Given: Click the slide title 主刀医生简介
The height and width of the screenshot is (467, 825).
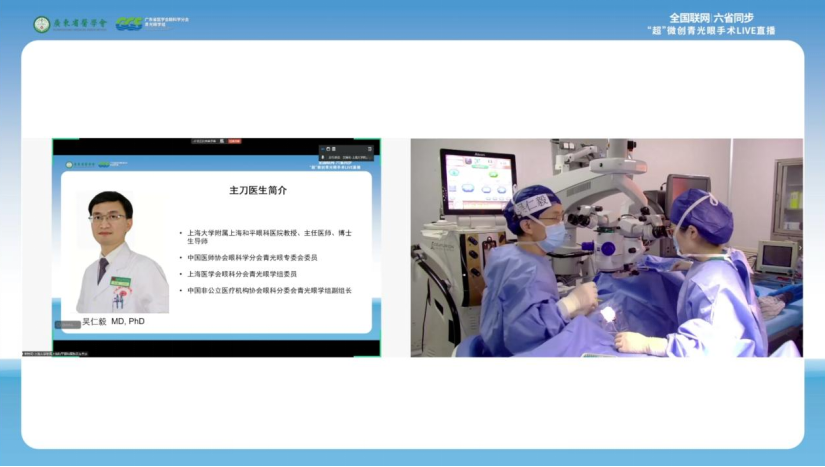Looking at the screenshot, I should (x=257, y=190).
